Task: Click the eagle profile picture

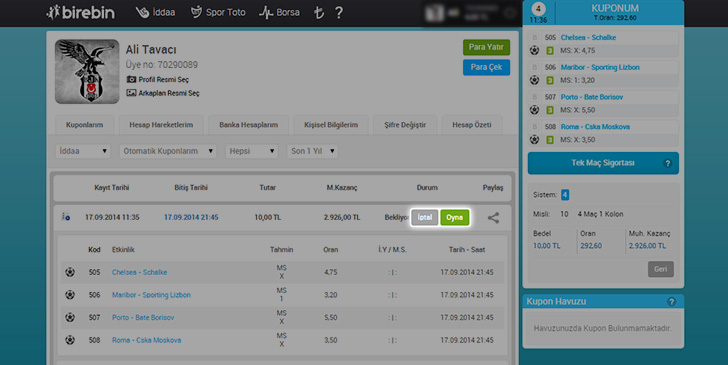Action: click(x=87, y=71)
